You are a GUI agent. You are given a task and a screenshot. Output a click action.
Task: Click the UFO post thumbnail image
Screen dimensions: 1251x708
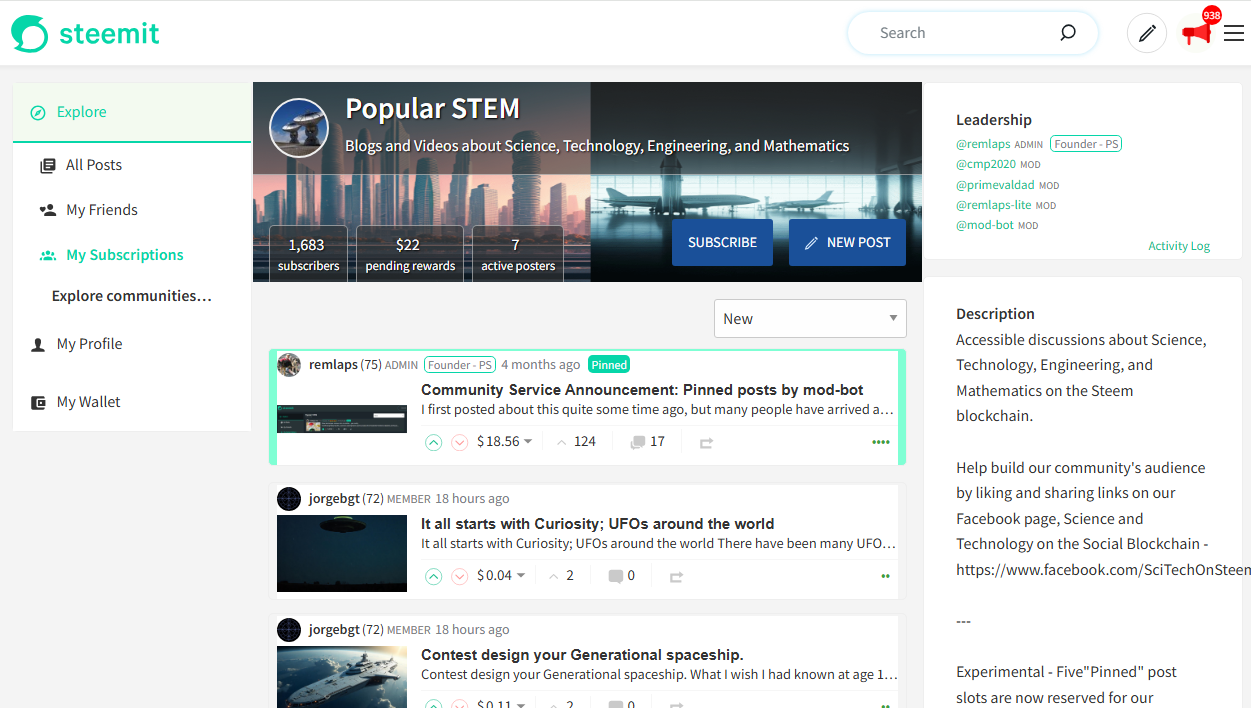click(342, 553)
